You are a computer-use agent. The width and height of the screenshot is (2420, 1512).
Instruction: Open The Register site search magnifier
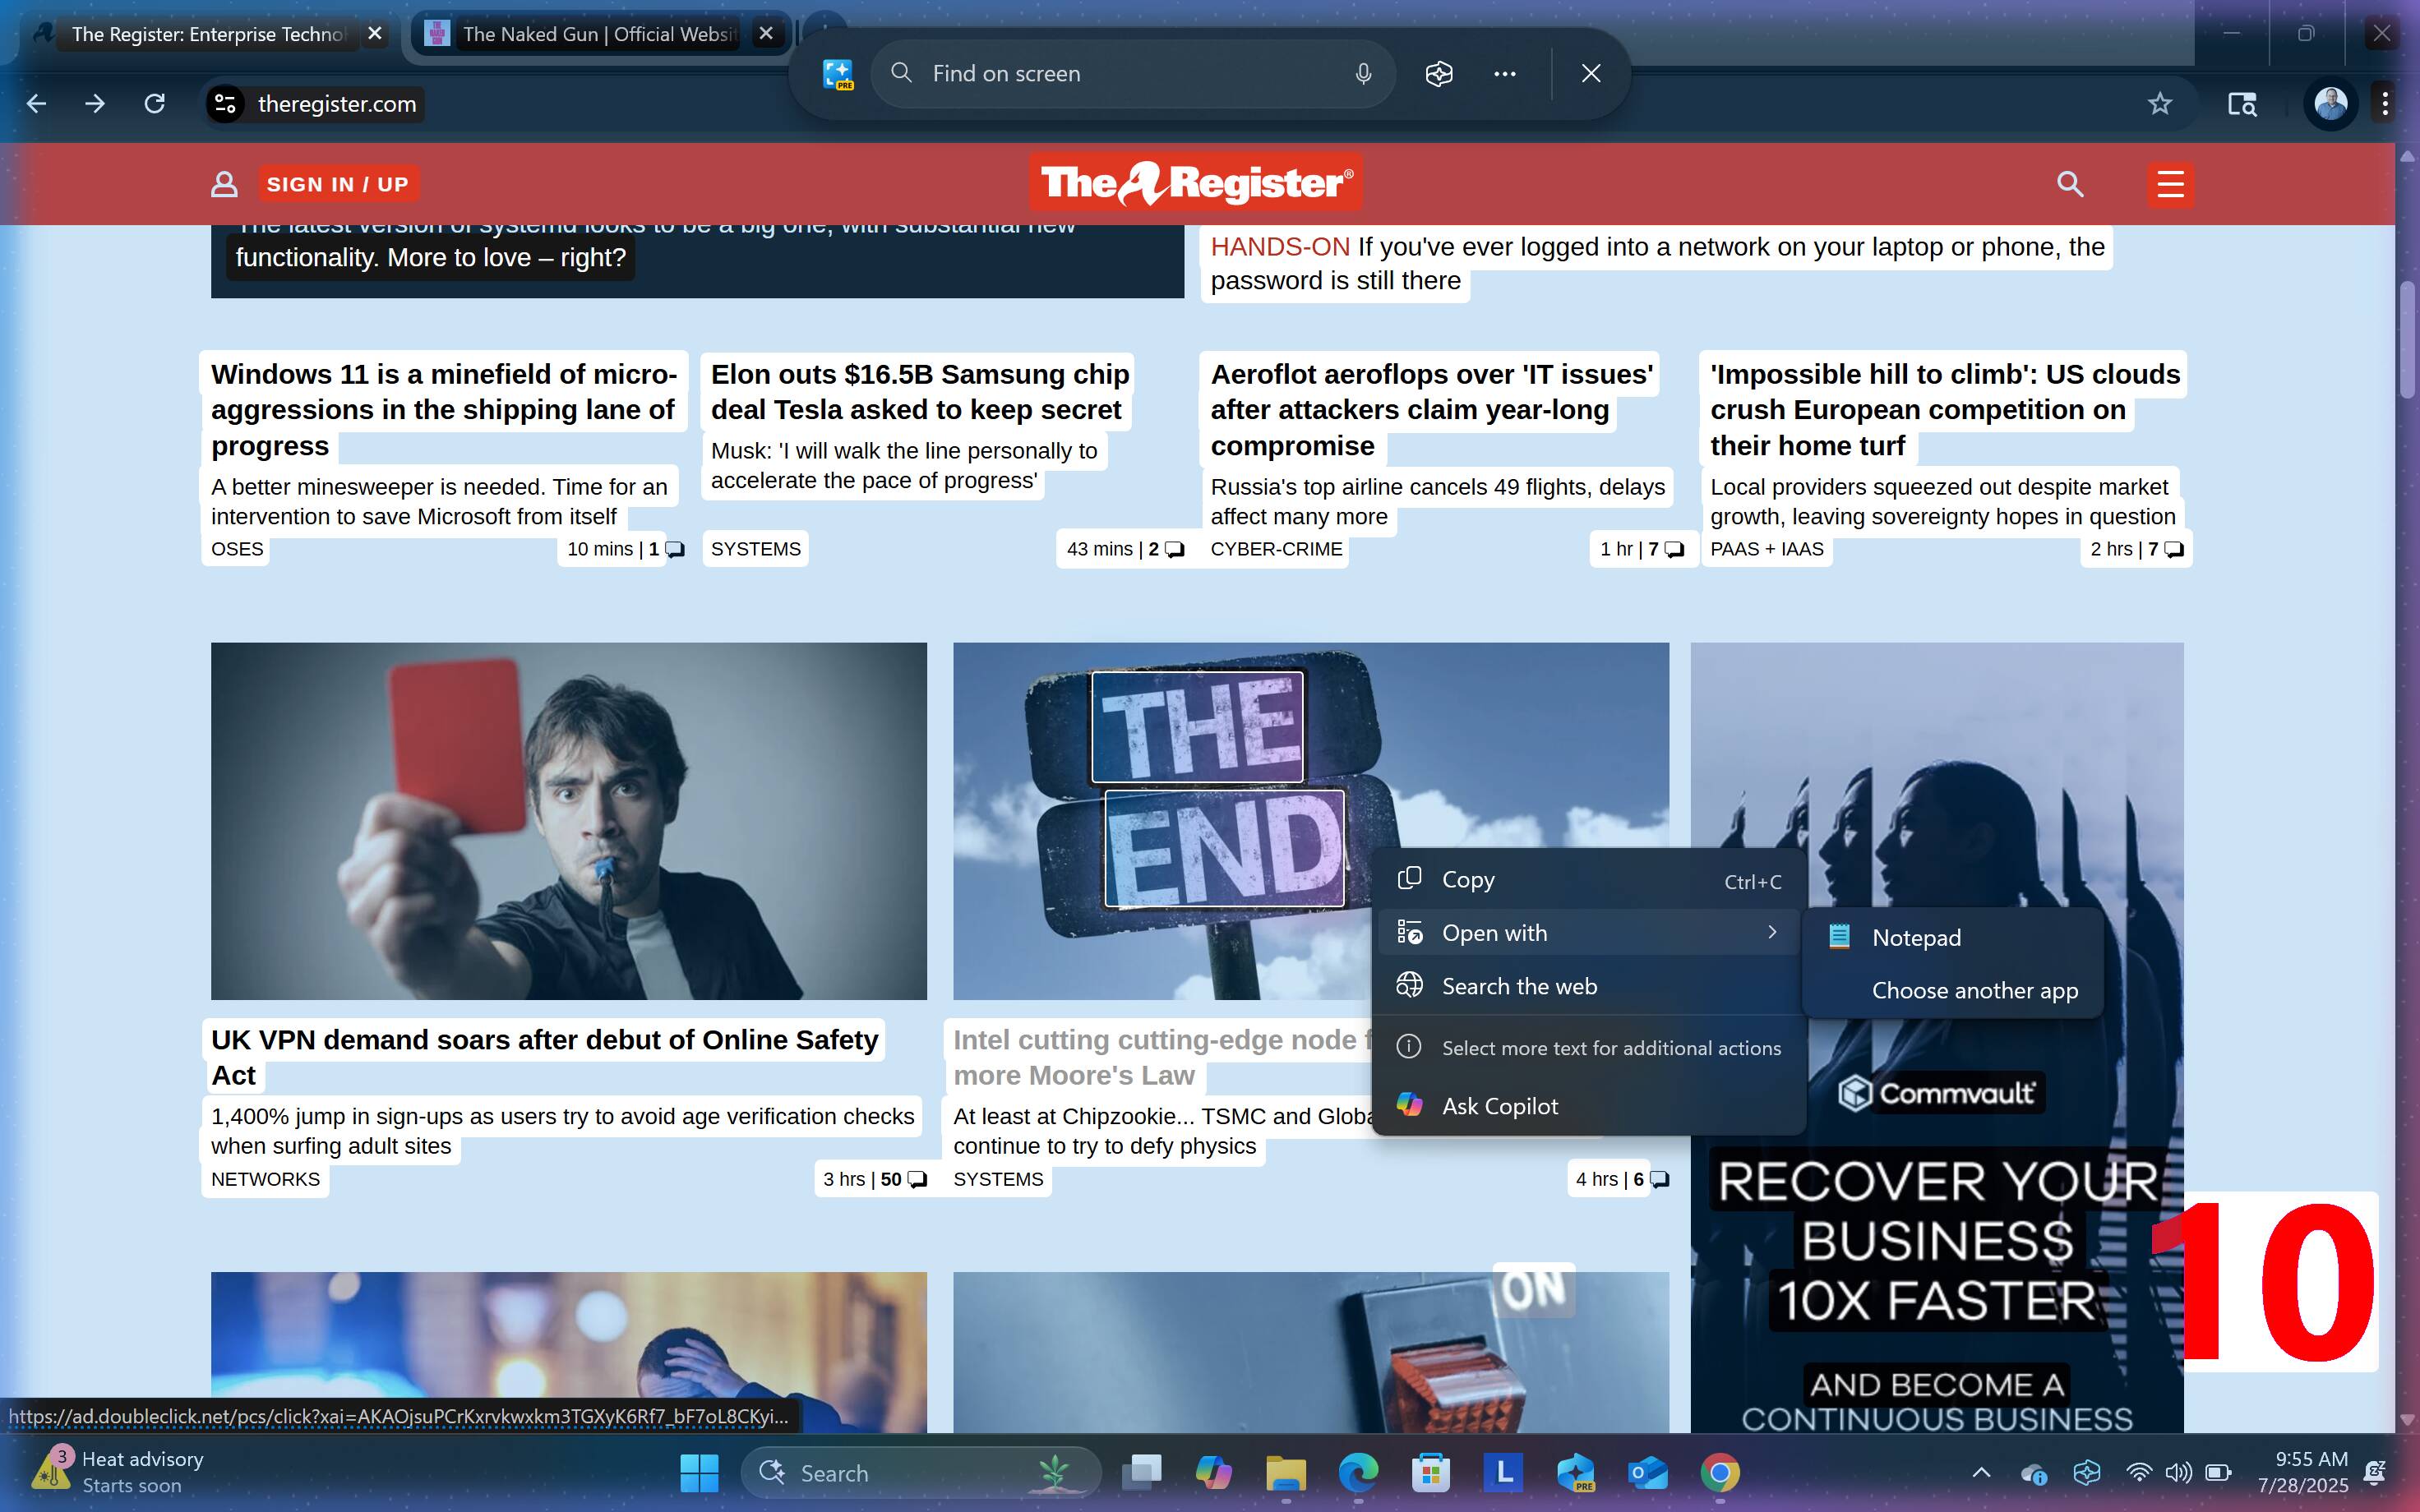click(x=2070, y=184)
